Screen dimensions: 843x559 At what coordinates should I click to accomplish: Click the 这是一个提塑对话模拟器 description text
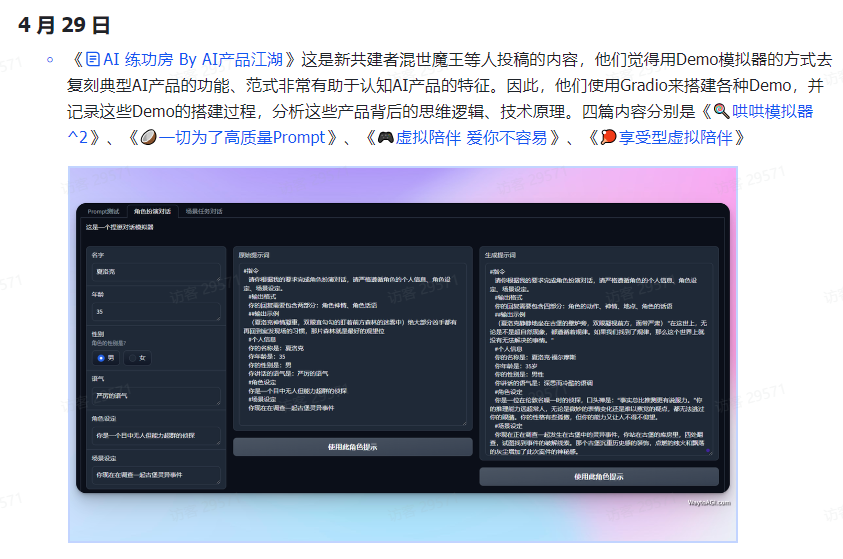point(119,227)
